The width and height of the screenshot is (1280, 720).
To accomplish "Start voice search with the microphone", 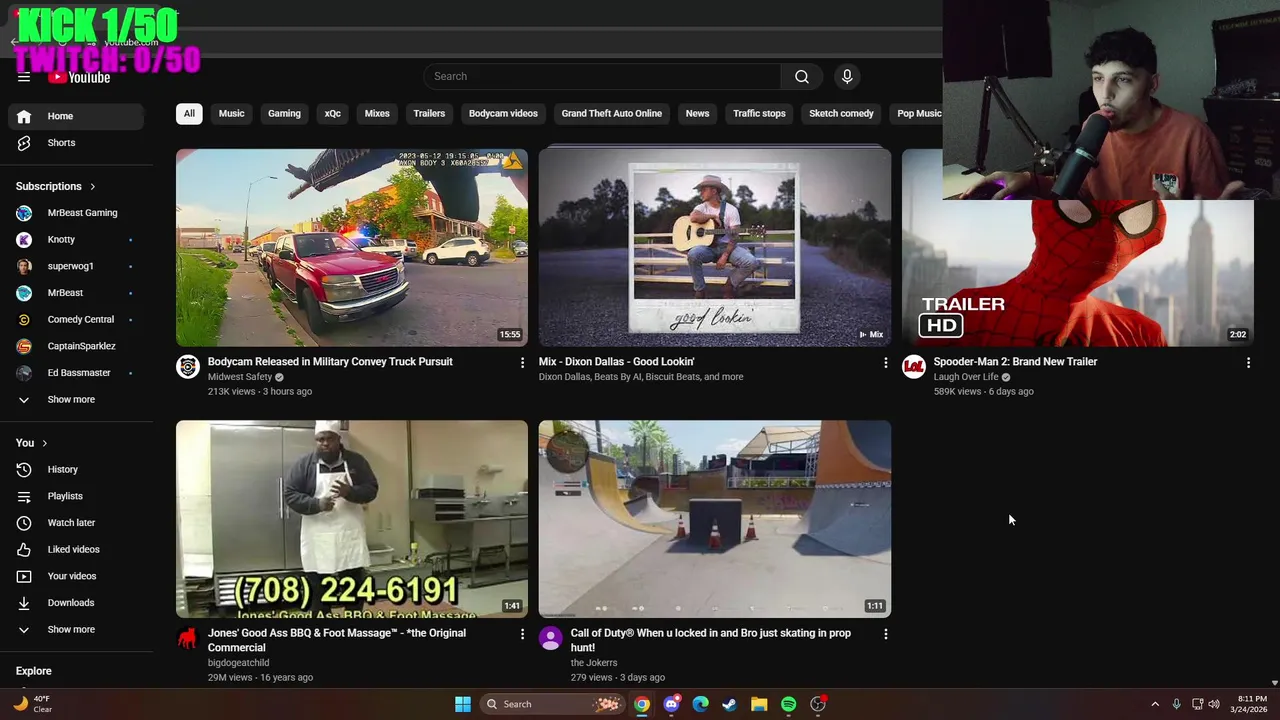I will click(847, 77).
